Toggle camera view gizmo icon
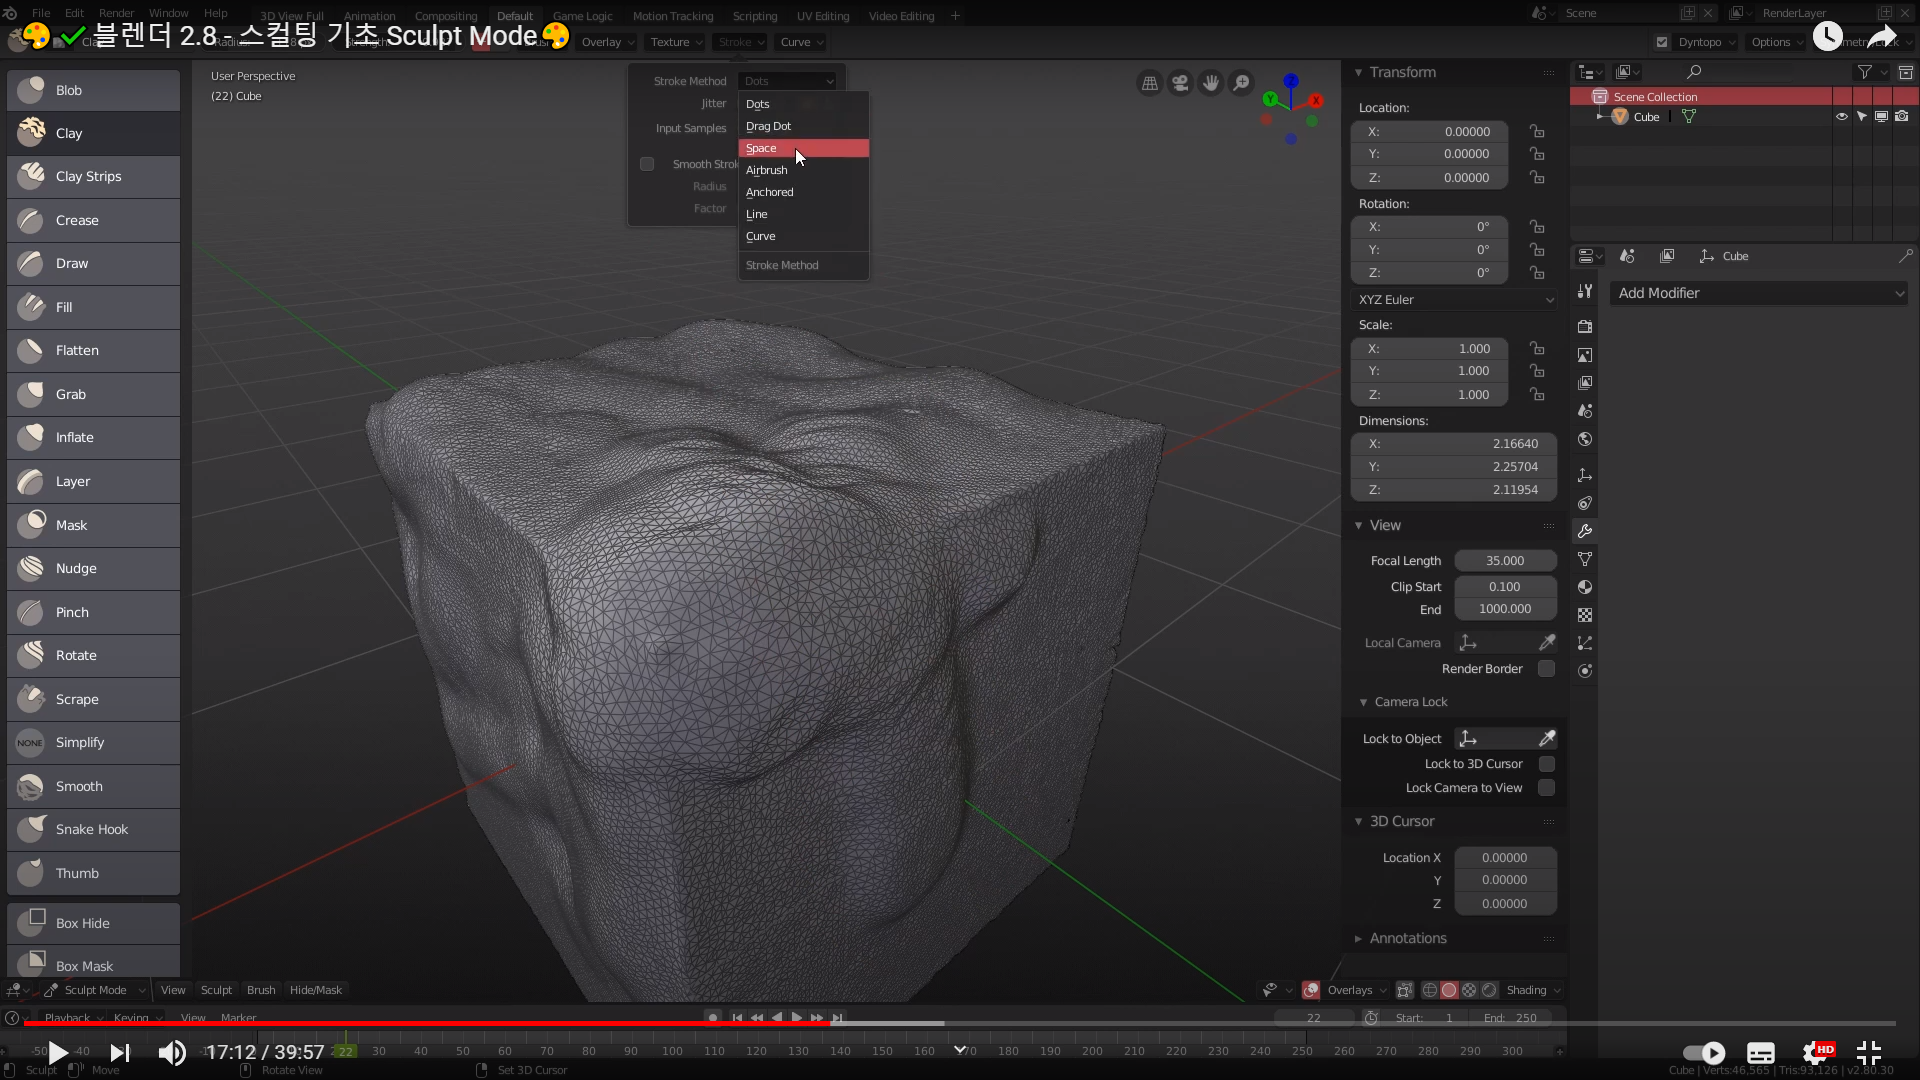1920x1080 pixels. [1181, 83]
